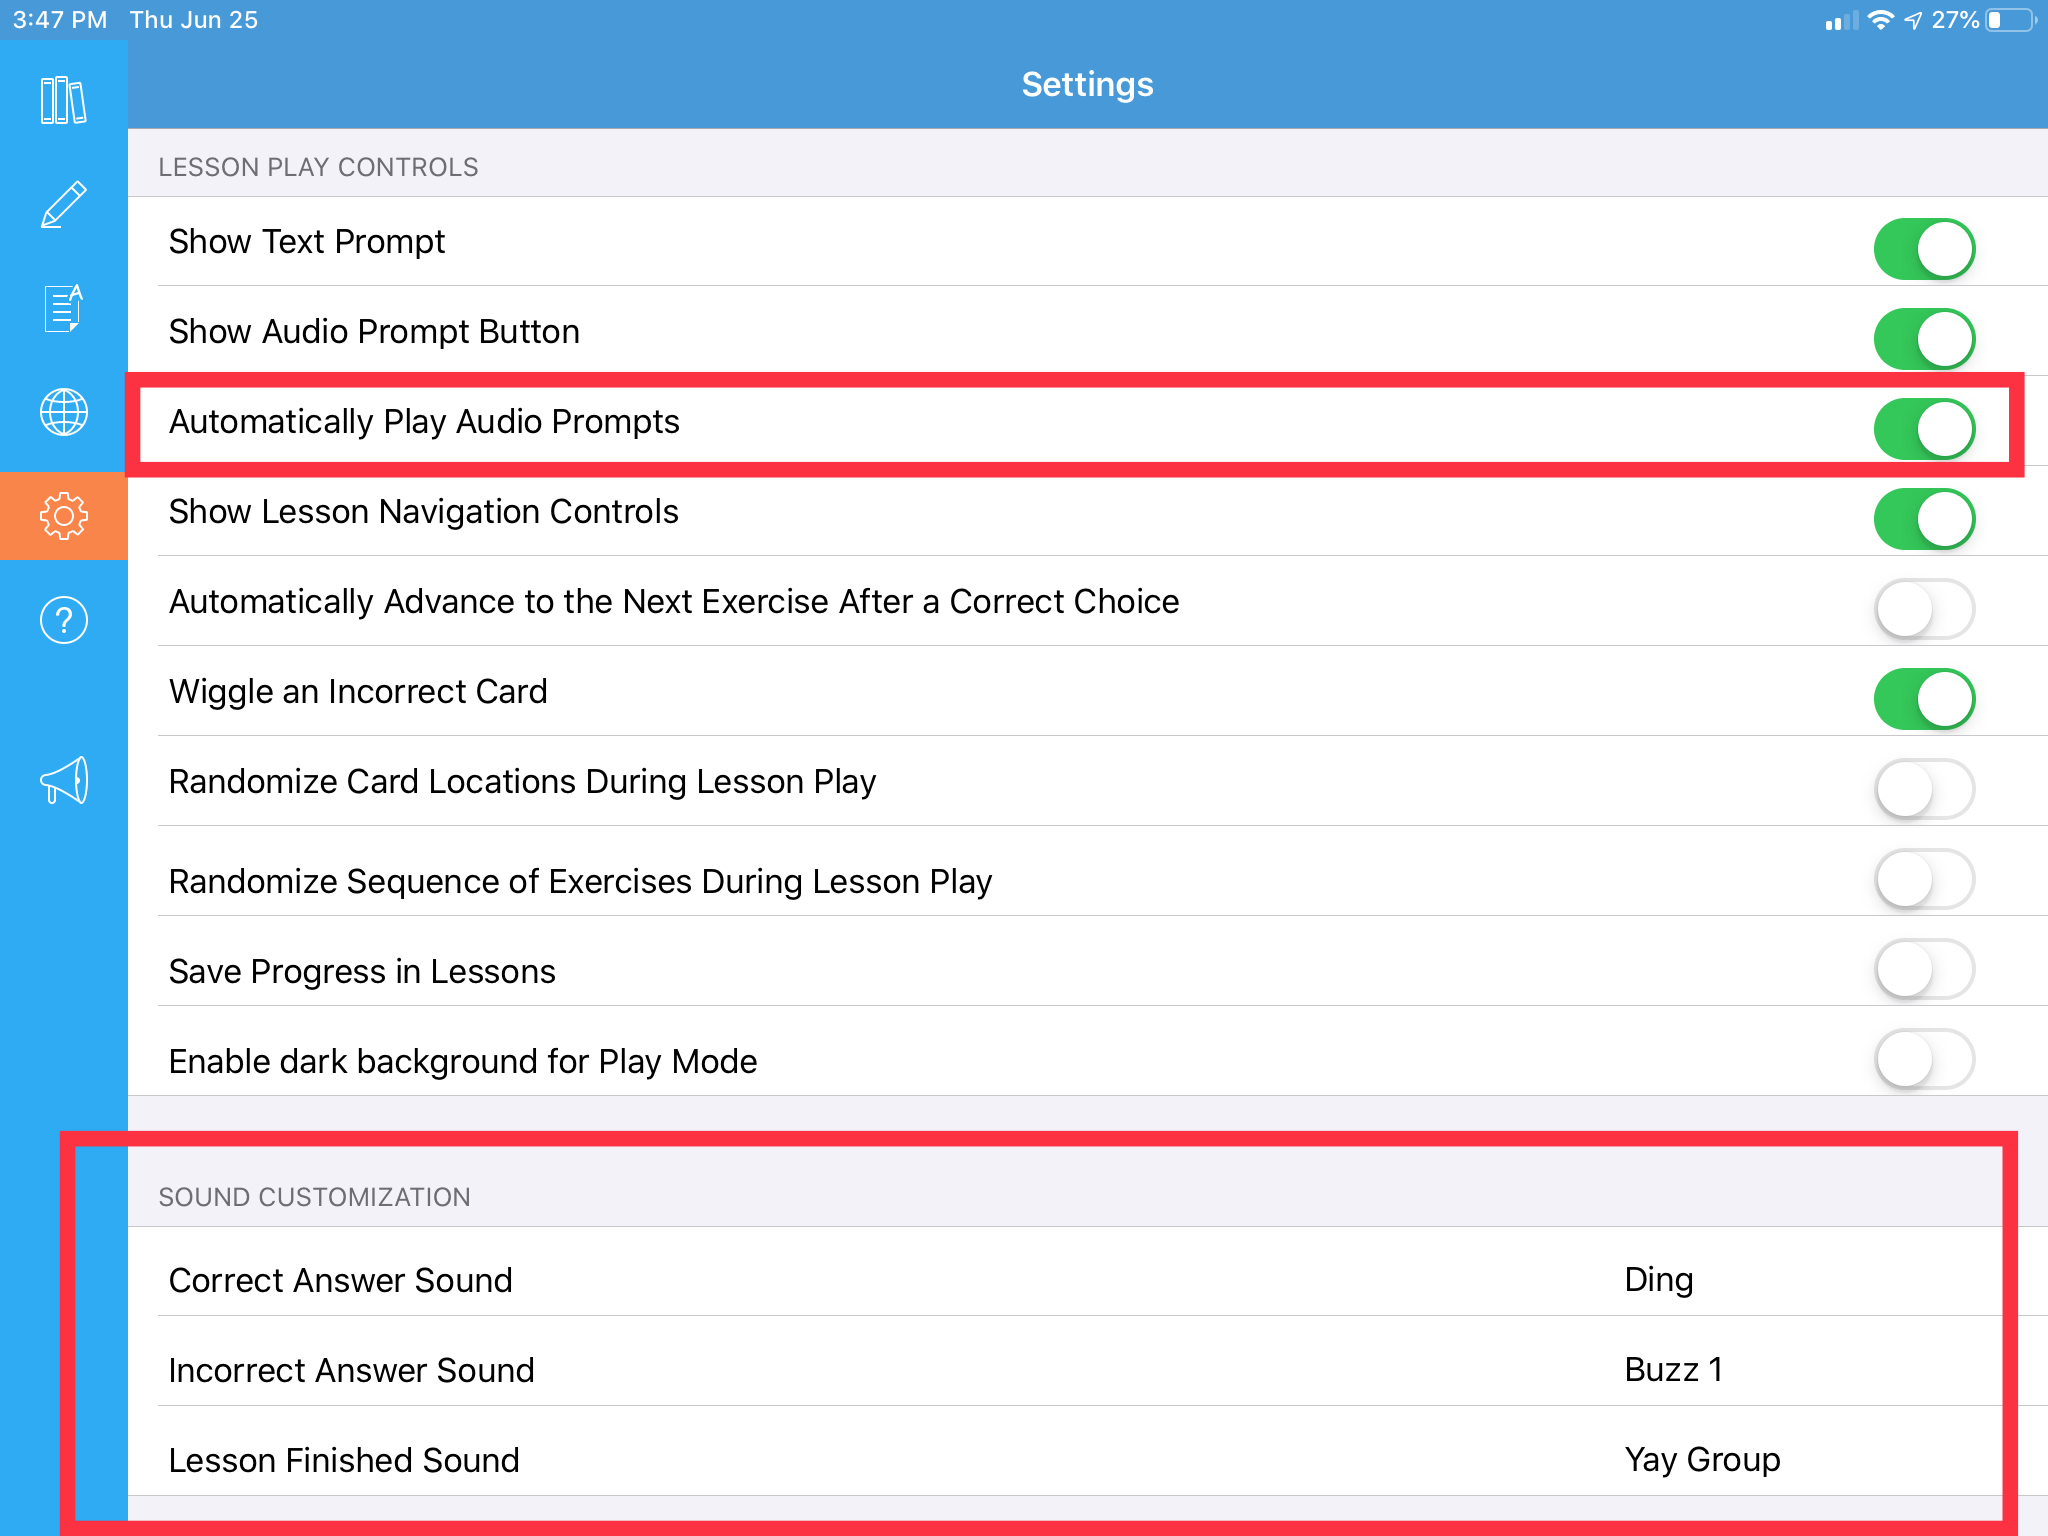The height and width of the screenshot is (1536, 2048).
Task: Open the lesson notes document icon
Action: click(x=63, y=308)
